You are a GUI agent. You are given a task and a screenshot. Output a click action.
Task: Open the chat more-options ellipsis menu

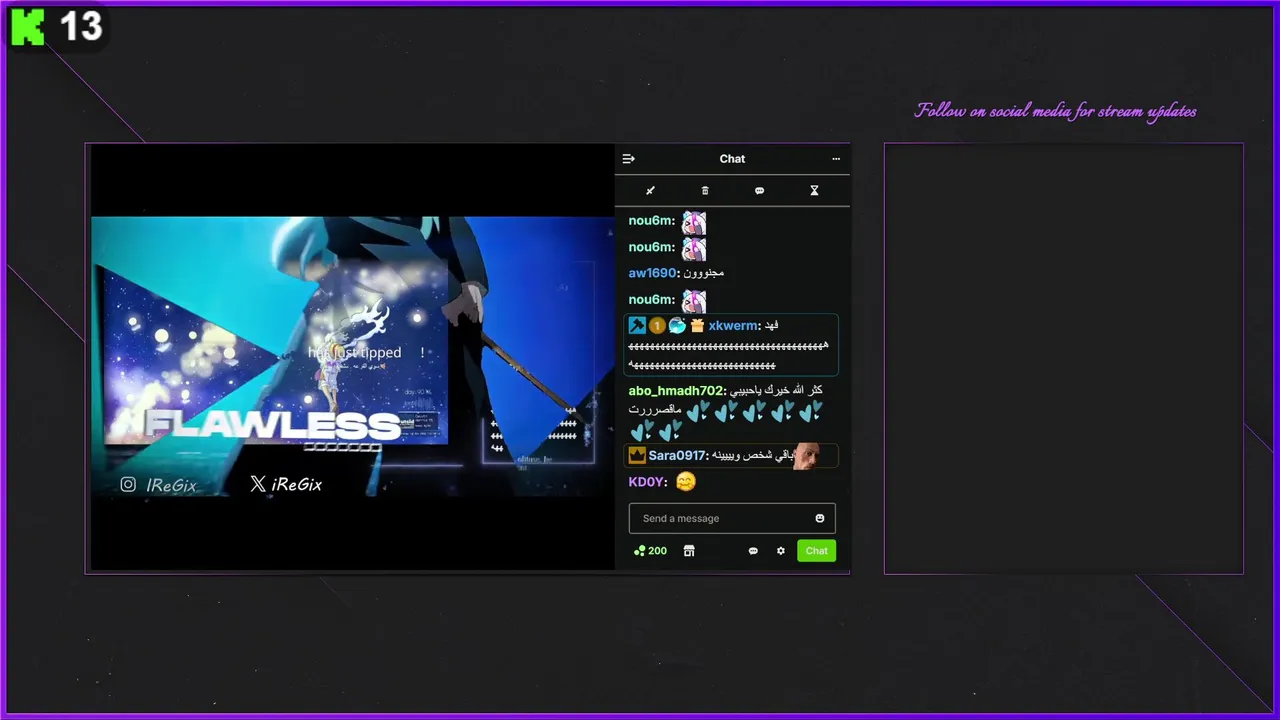(836, 159)
